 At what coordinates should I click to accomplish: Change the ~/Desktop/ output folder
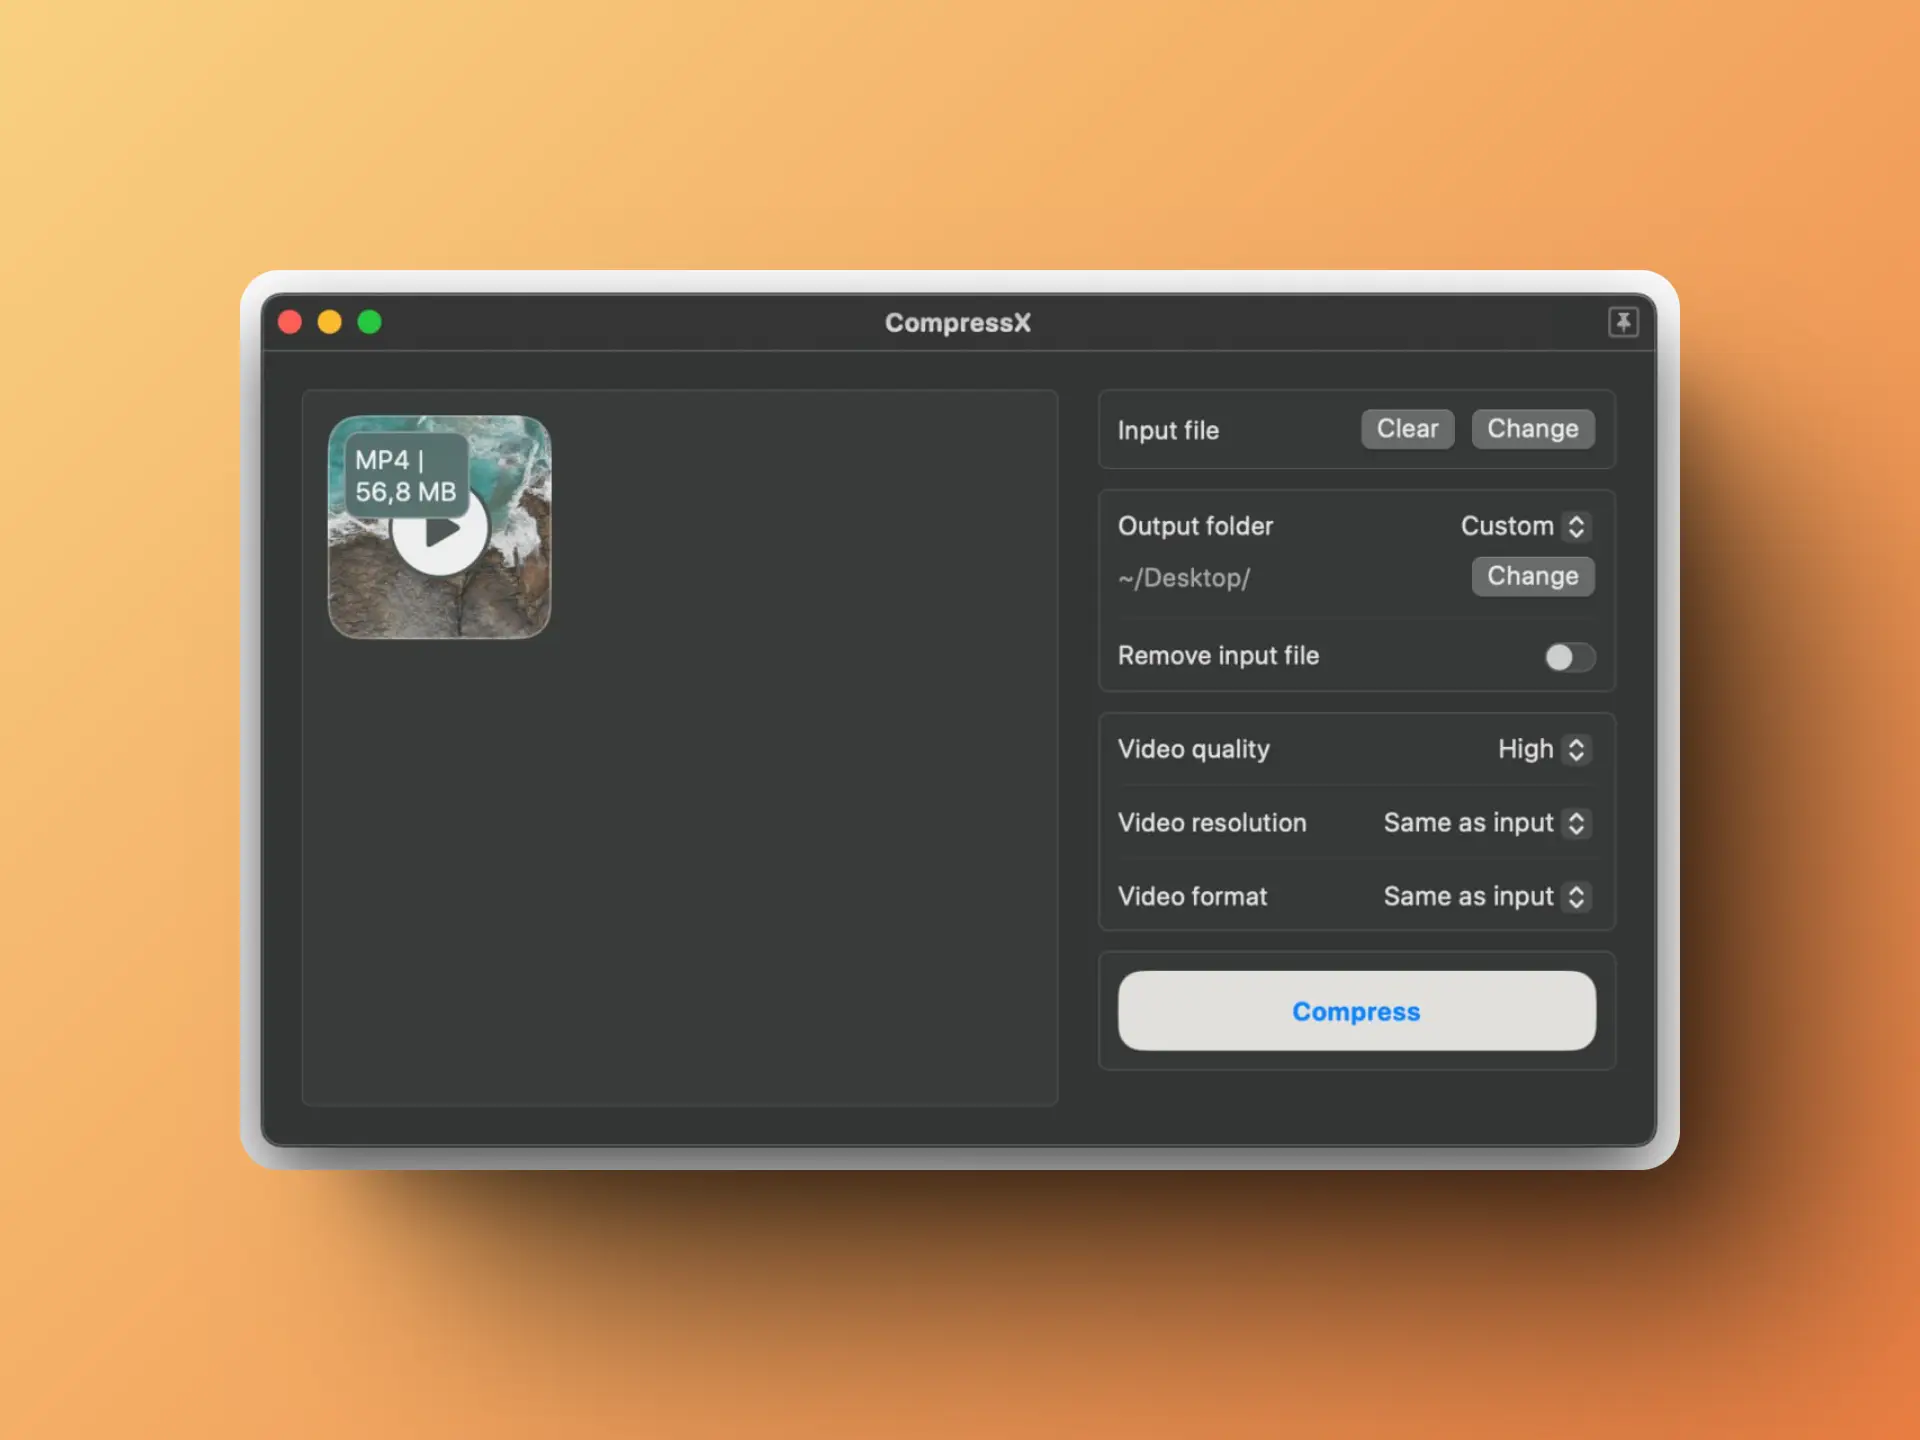click(x=1532, y=576)
